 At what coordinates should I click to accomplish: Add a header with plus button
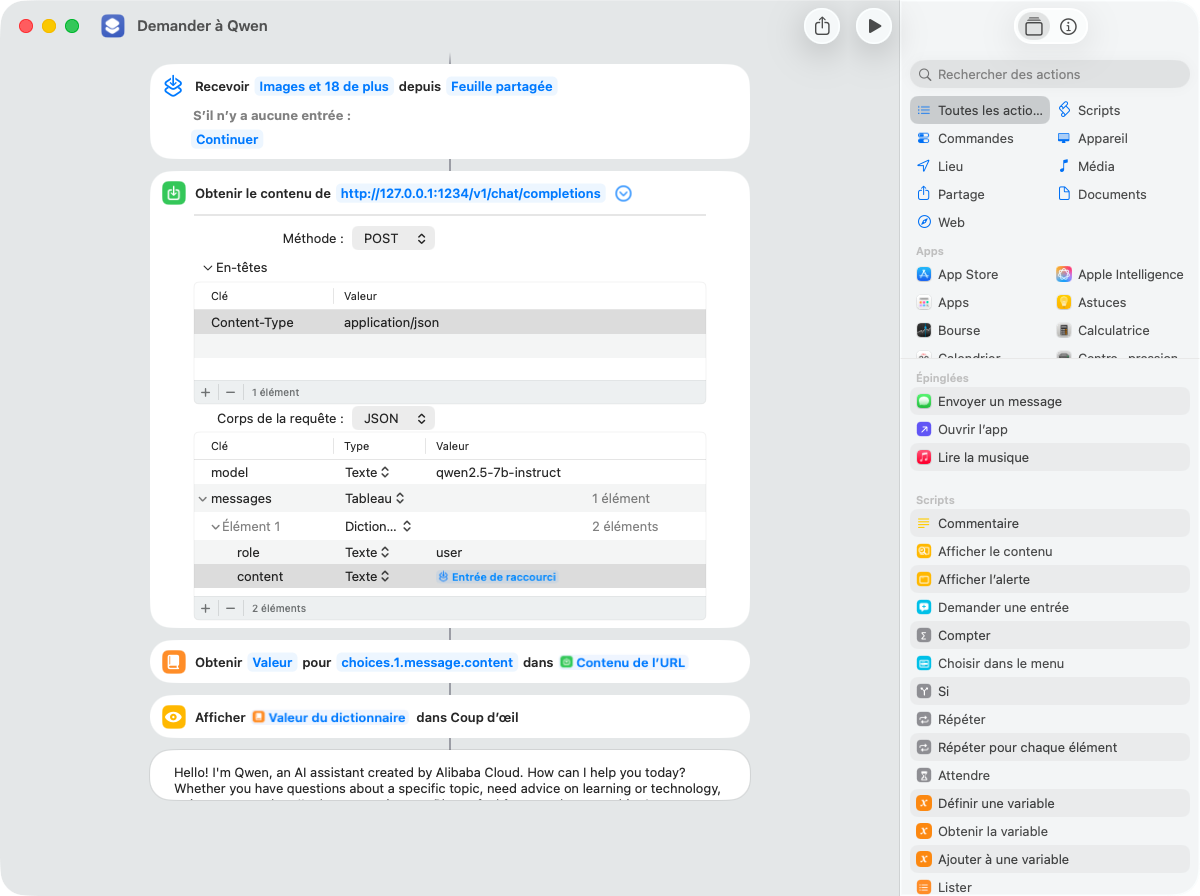[206, 392]
